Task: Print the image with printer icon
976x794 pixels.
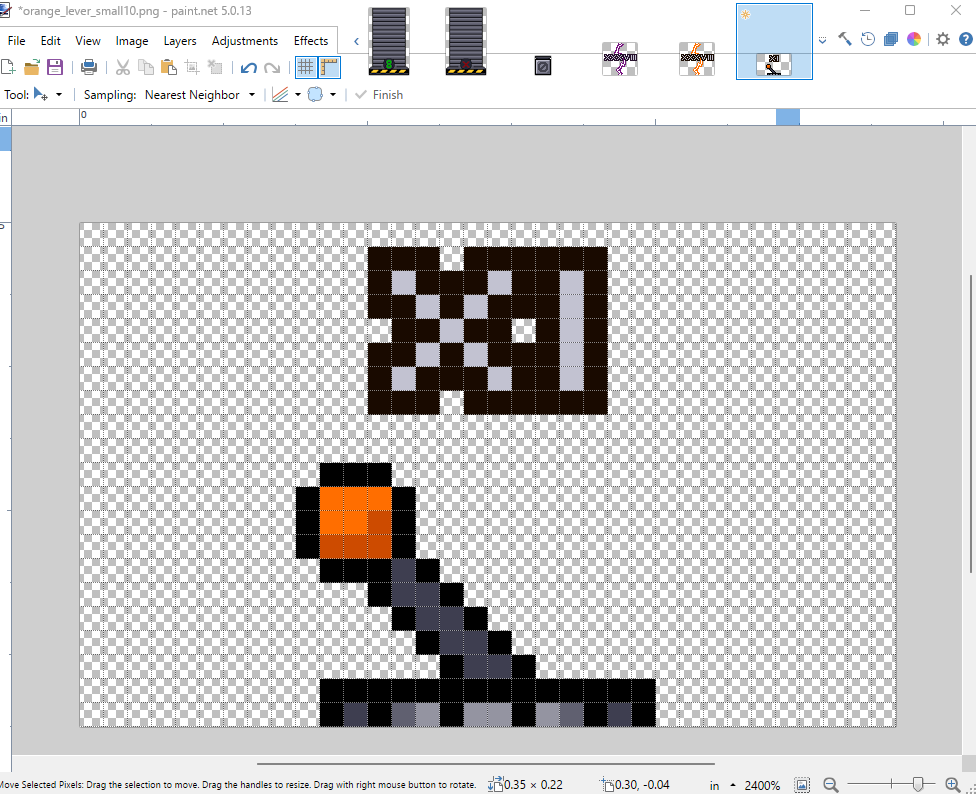Action: pyautogui.click(x=89, y=67)
